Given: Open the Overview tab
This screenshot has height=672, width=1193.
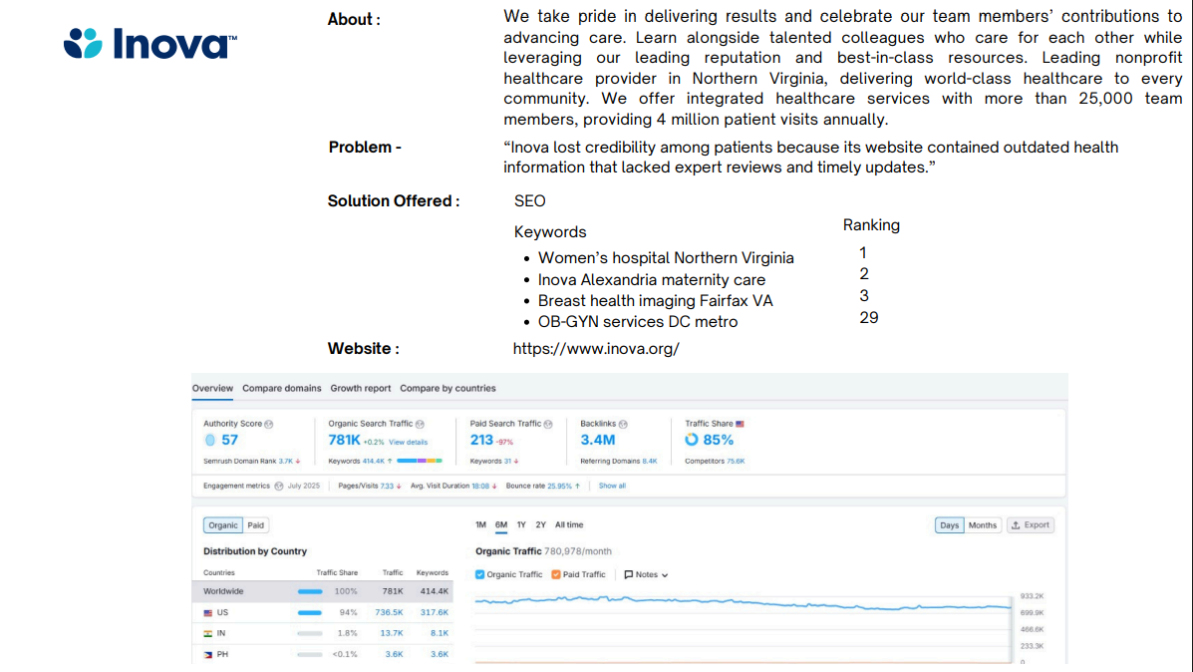Looking at the screenshot, I should tap(212, 388).
